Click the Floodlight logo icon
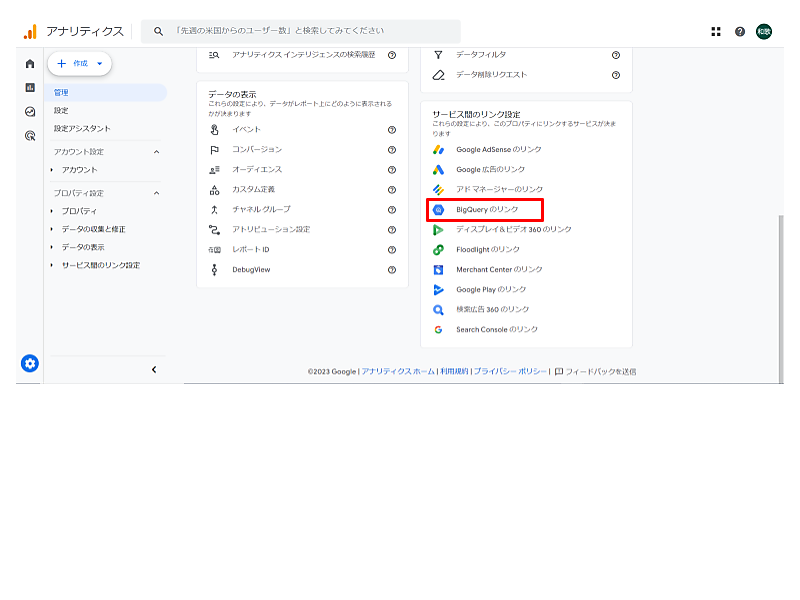The width and height of the screenshot is (800, 600). click(438, 249)
